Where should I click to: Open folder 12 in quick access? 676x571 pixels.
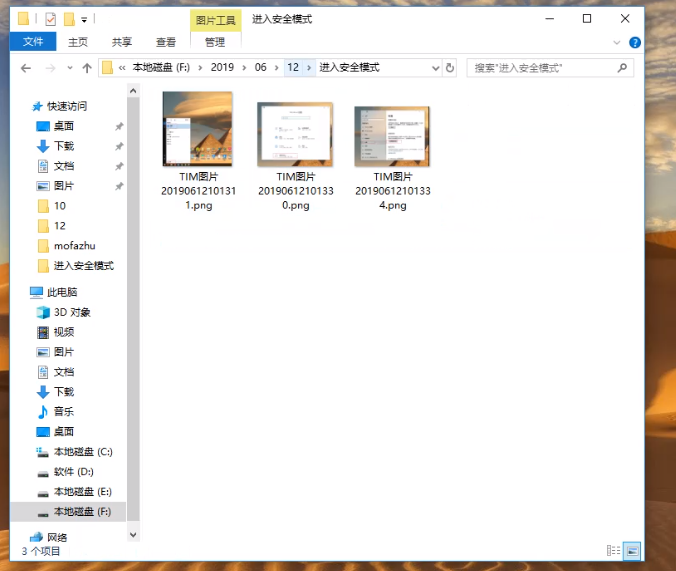[x=59, y=226]
